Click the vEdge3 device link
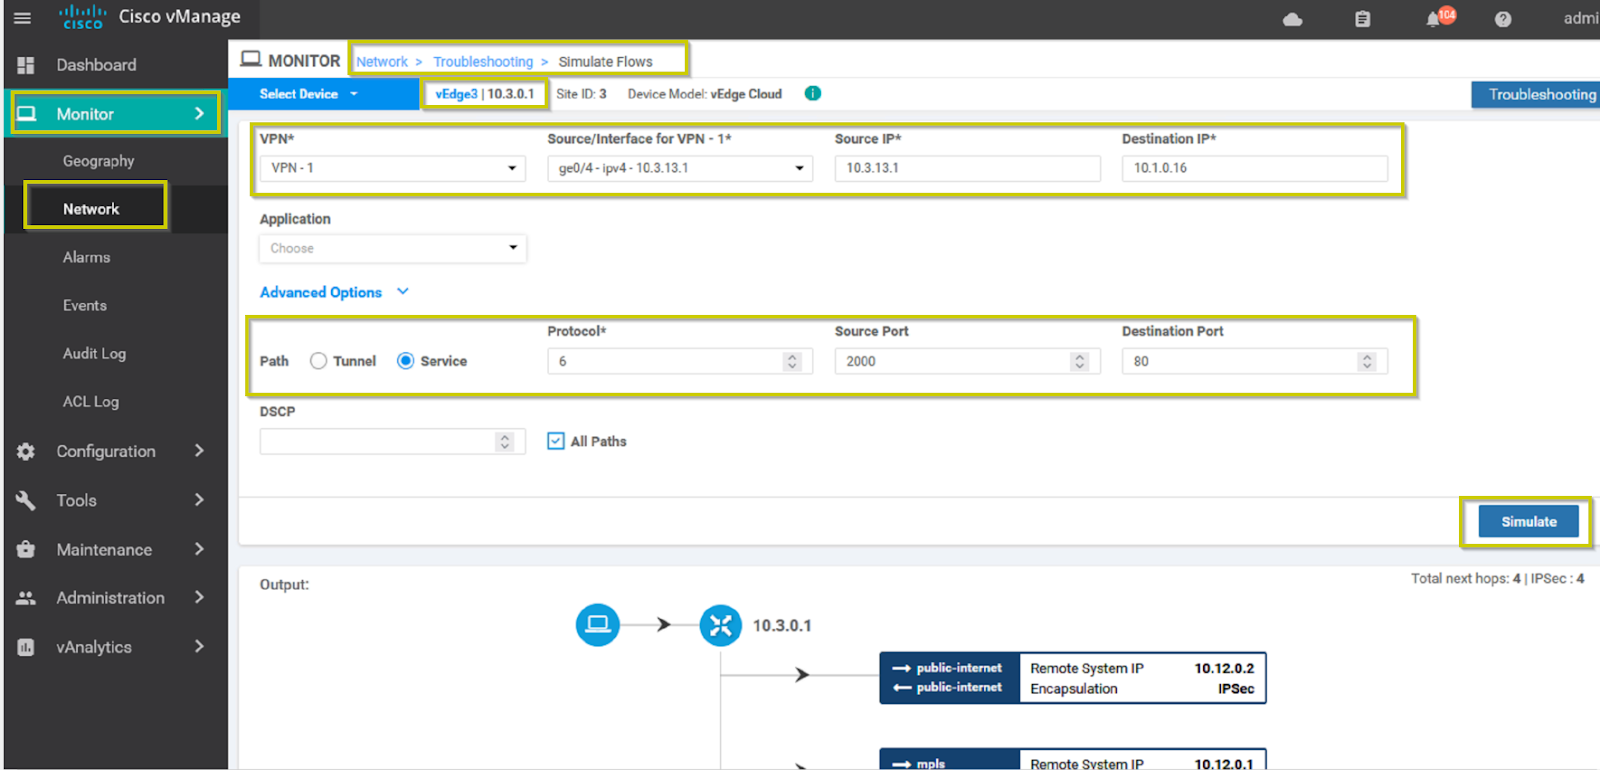The width and height of the screenshot is (1600, 770). point(456,93)
